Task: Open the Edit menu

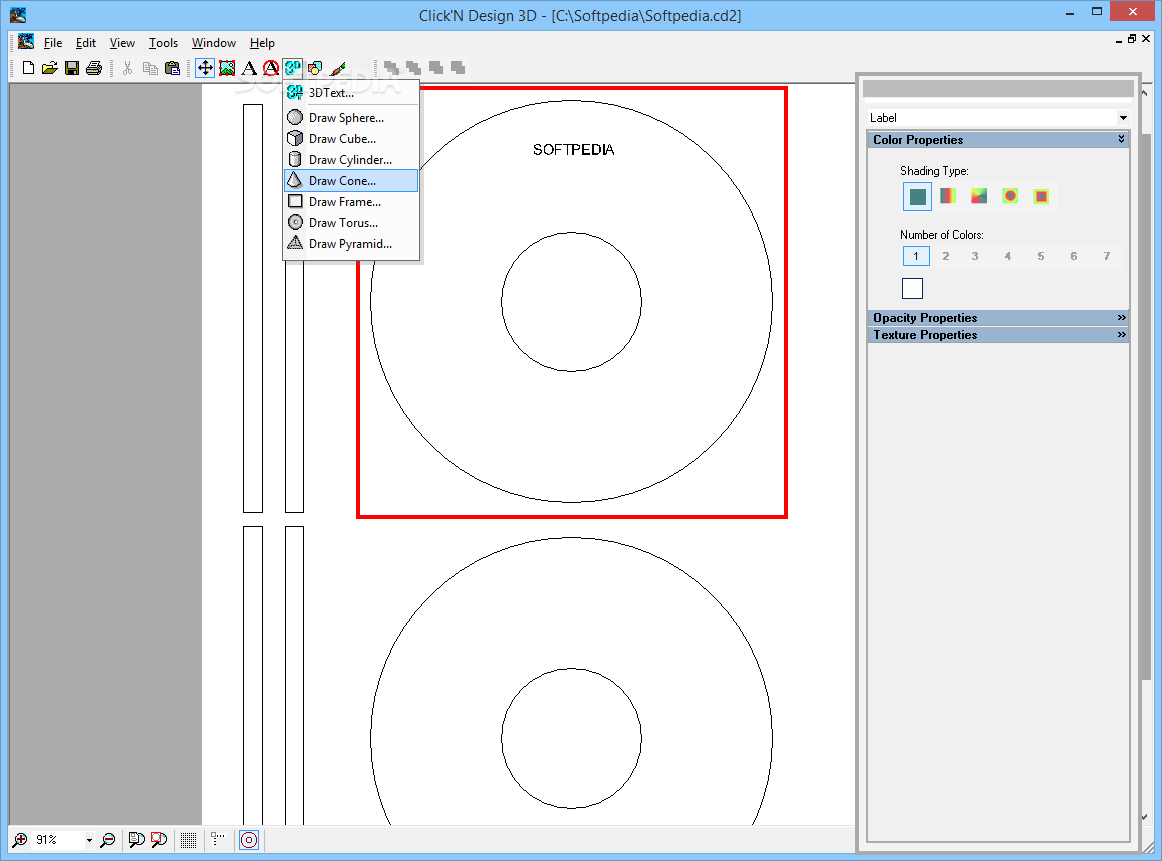Action: coord(86,43)
